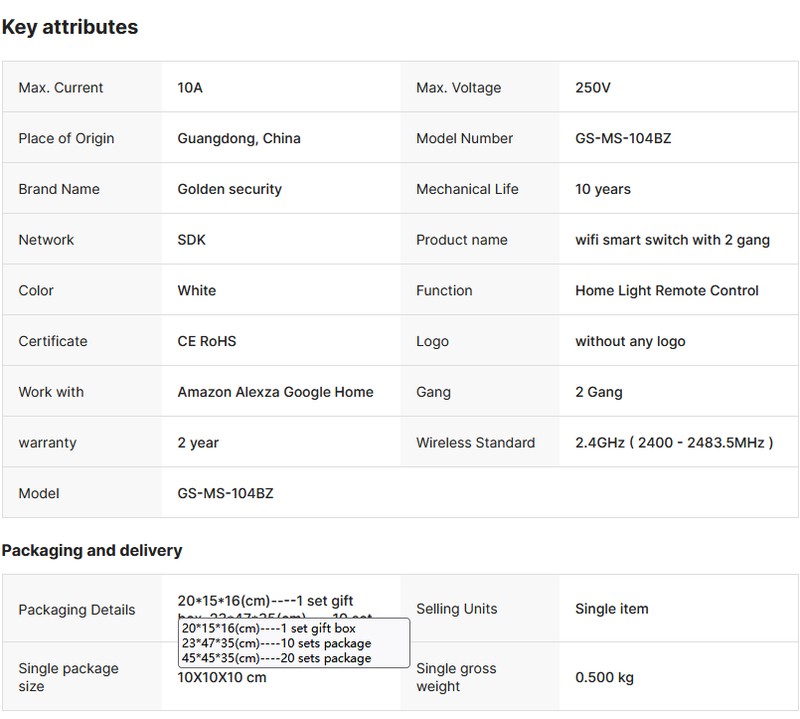The height and width of the screenshot is (719, 800).
Task: Click the 10 years mechanical life value
Action: click(x=603, y=189)
